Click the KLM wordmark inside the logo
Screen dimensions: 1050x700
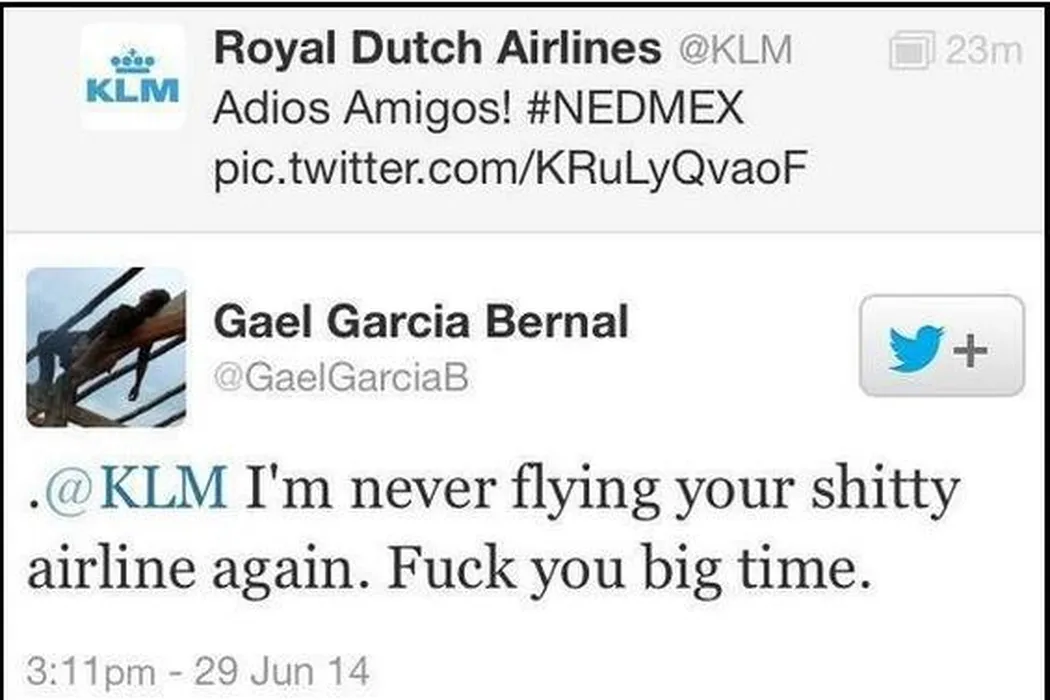click(133, 89)
